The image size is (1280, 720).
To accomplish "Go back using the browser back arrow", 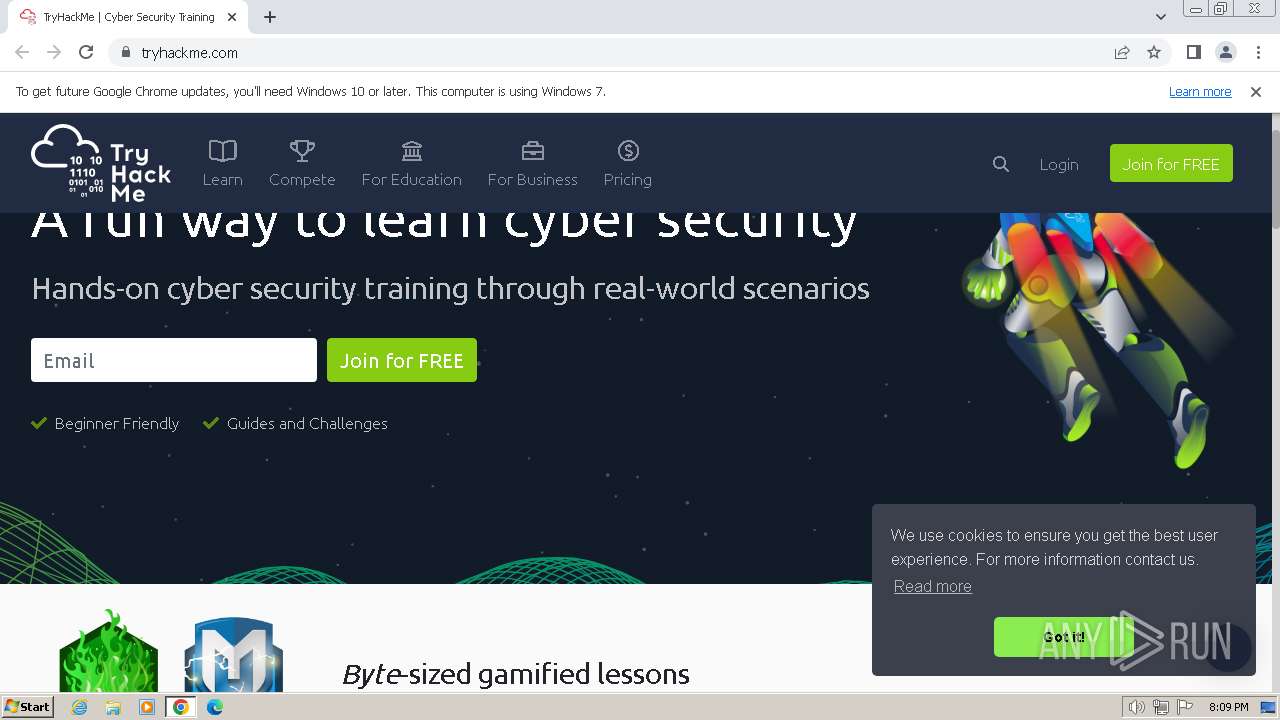I will click(22, 52).
